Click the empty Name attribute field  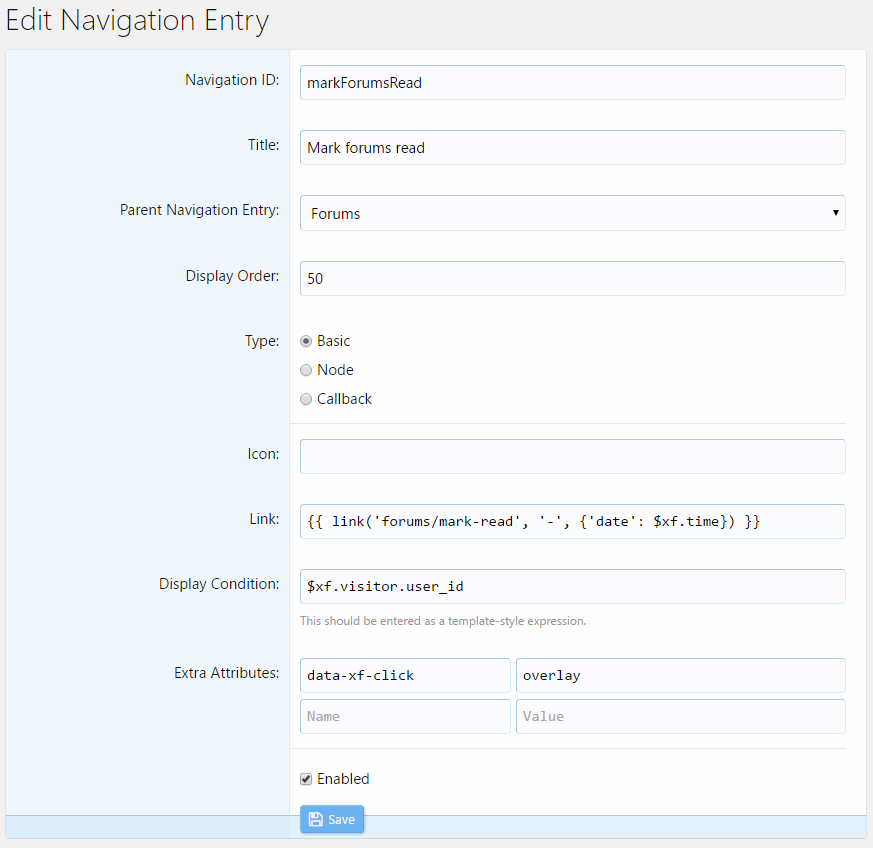pyautogui.click(x=405, y=717)
